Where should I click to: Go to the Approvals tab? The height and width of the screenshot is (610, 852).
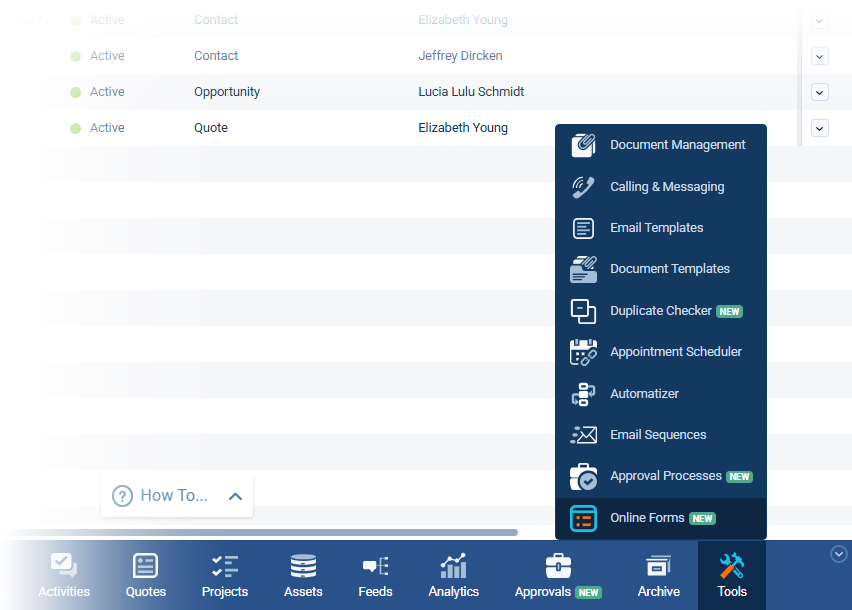tap(557, 576)
